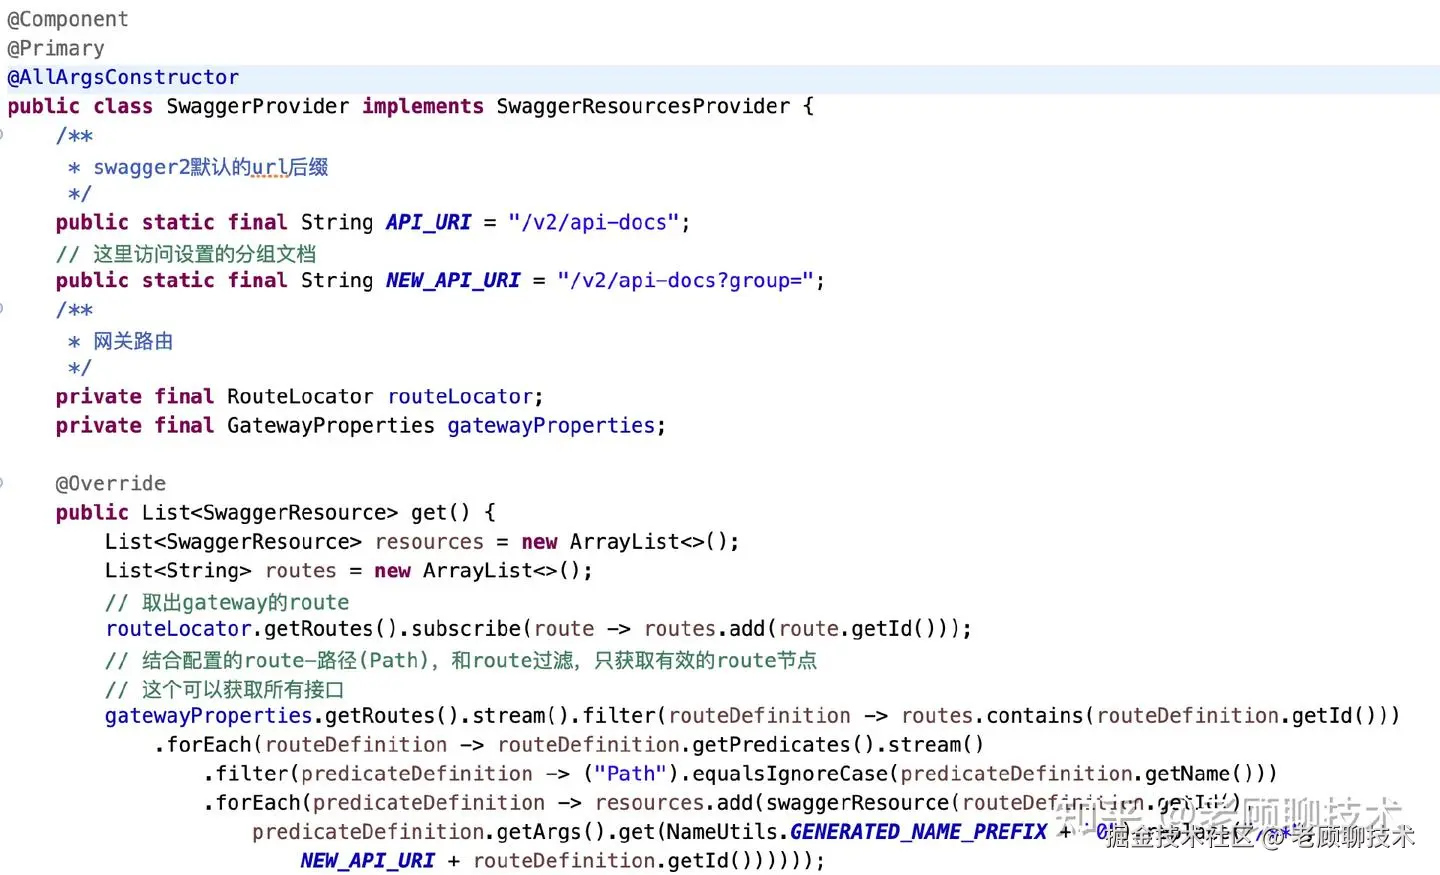The height and width of the screenshot is (875, 1440).
Task: Select the @AllArgsConstructor annotation
Action: [123, 77]
